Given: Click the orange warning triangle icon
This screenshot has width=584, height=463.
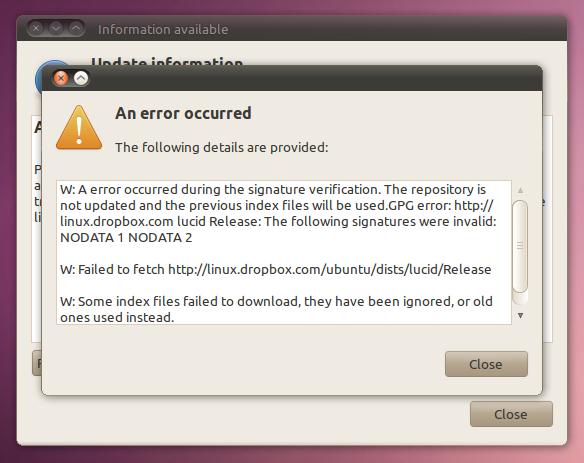Looking at the screenshot, I should click(79, 128).
